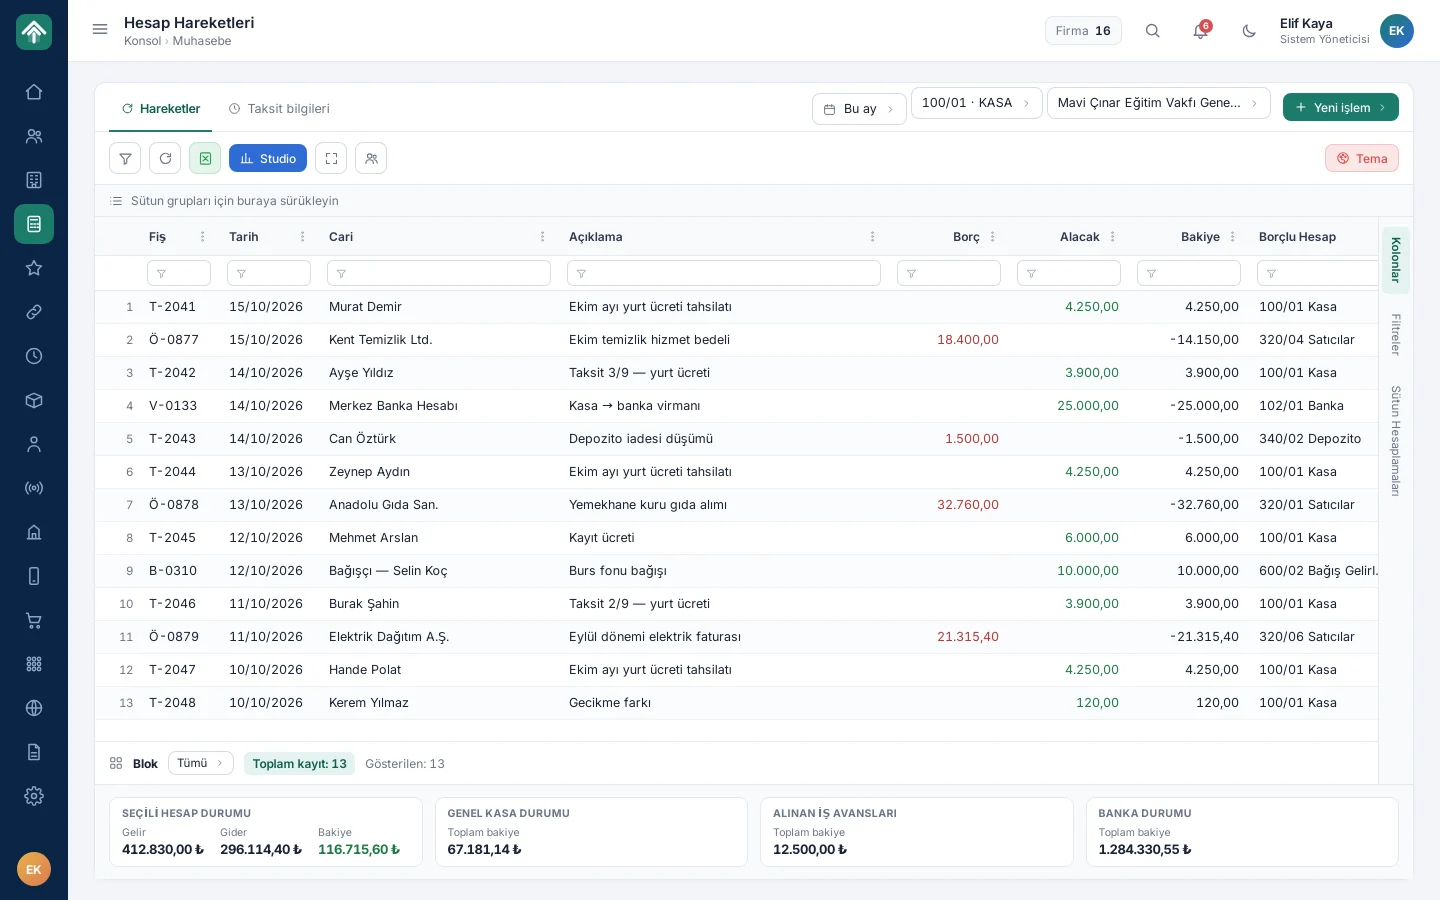1440x900 pixels.
Task: Open the Mavi Çınar Eğitim Vakfı dropdown
Action: coord(1158,103)
